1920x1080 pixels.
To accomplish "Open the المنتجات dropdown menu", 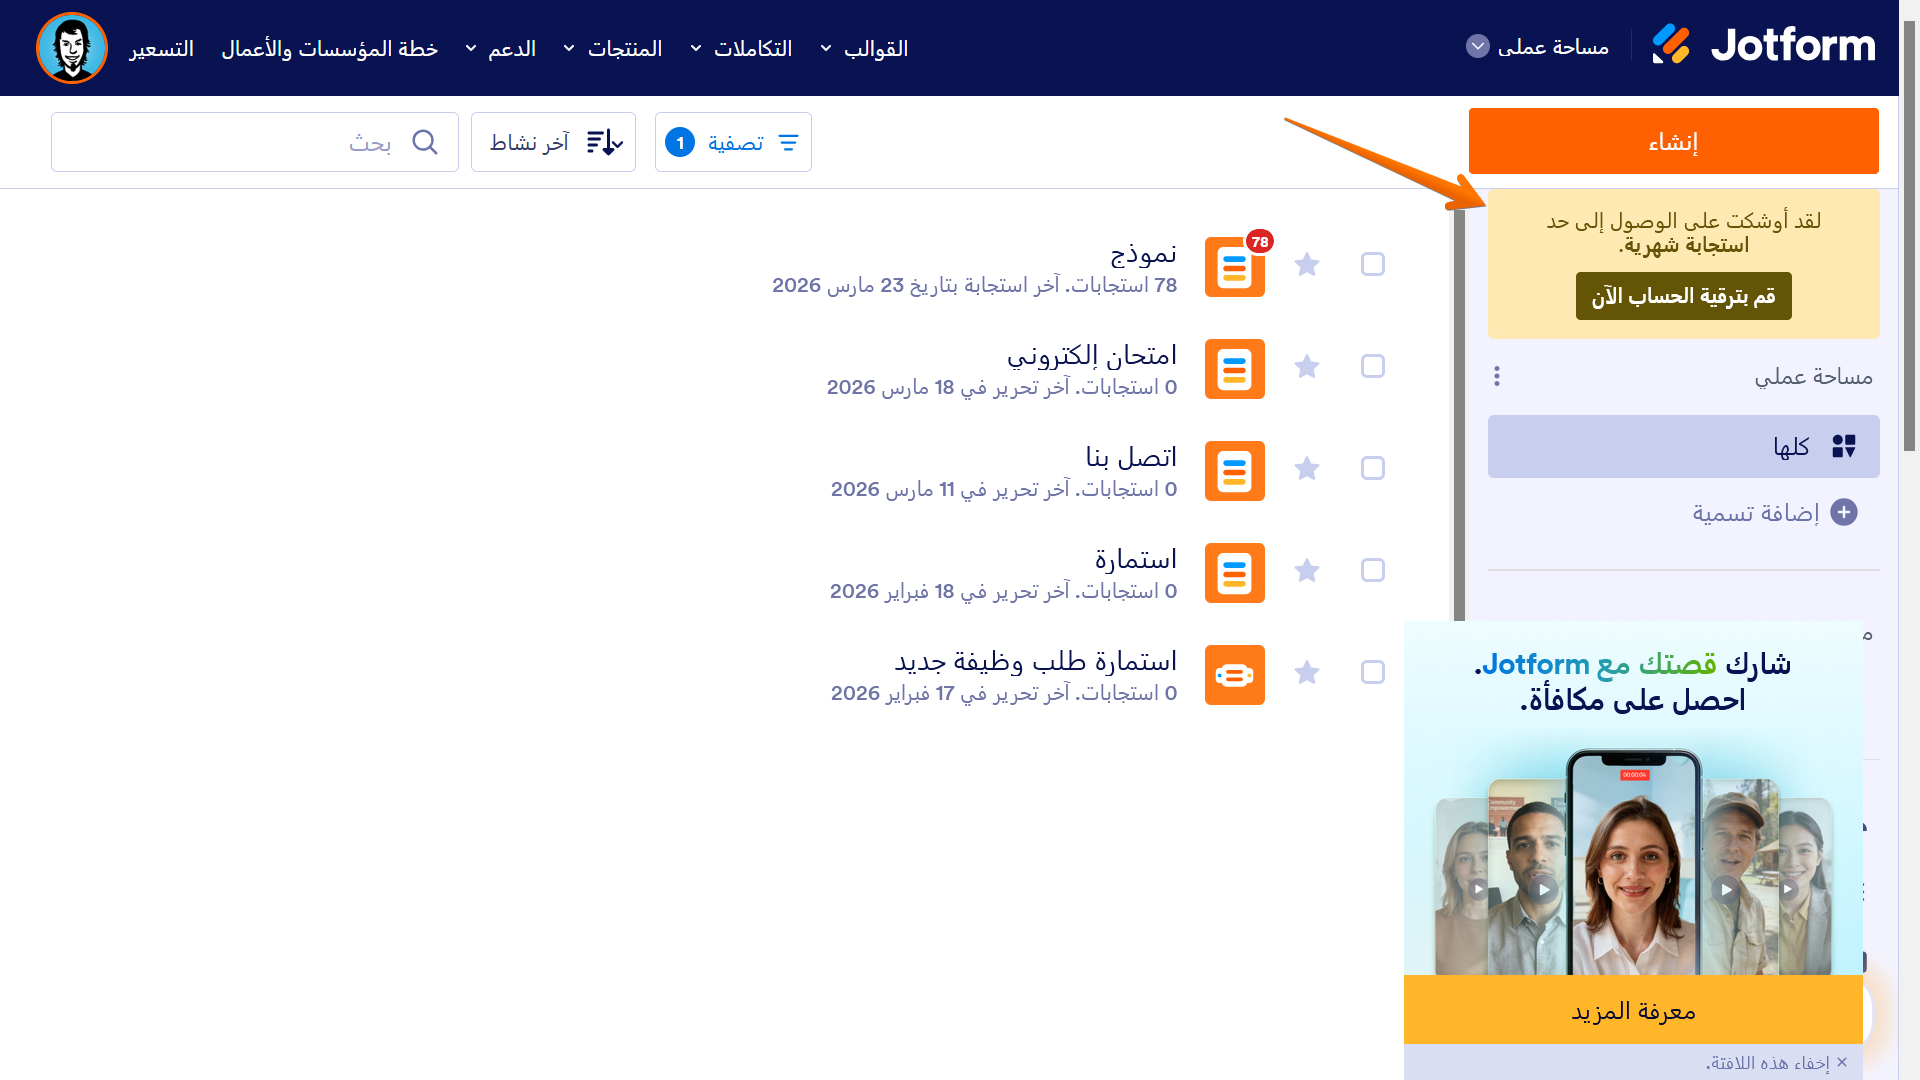I will click(x=625, y=47).
